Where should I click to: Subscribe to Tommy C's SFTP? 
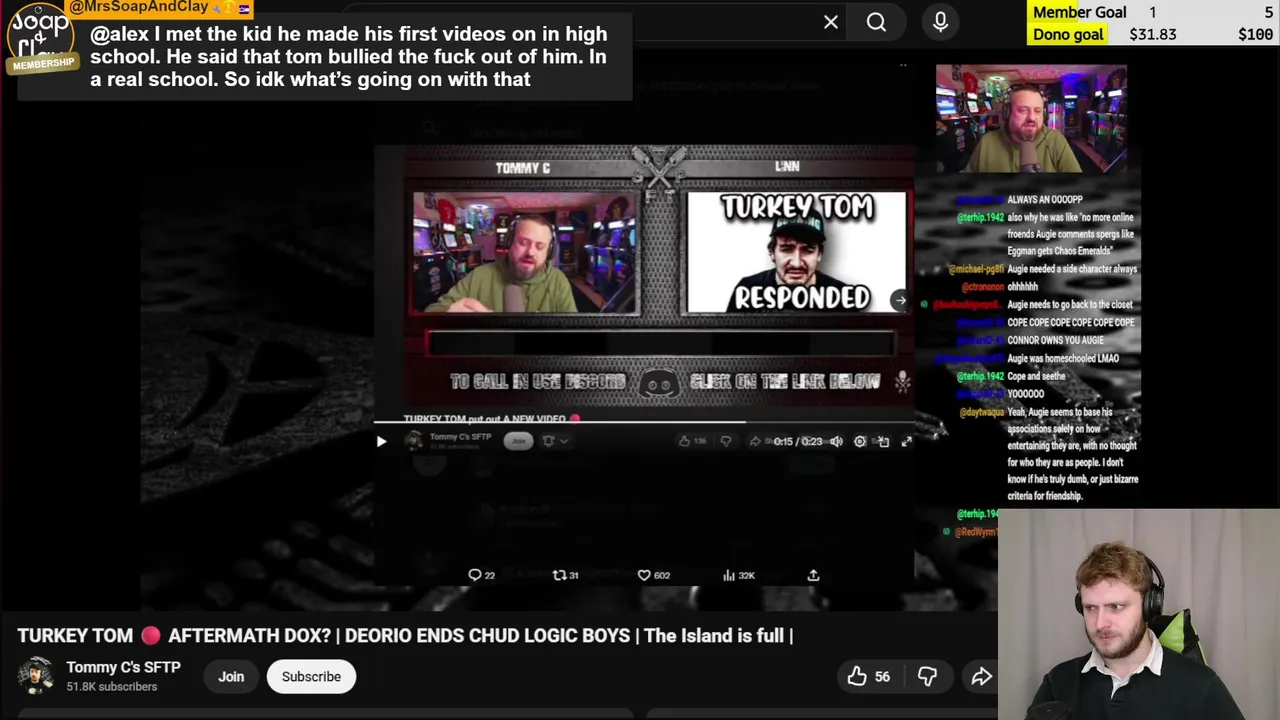[311, 677]
